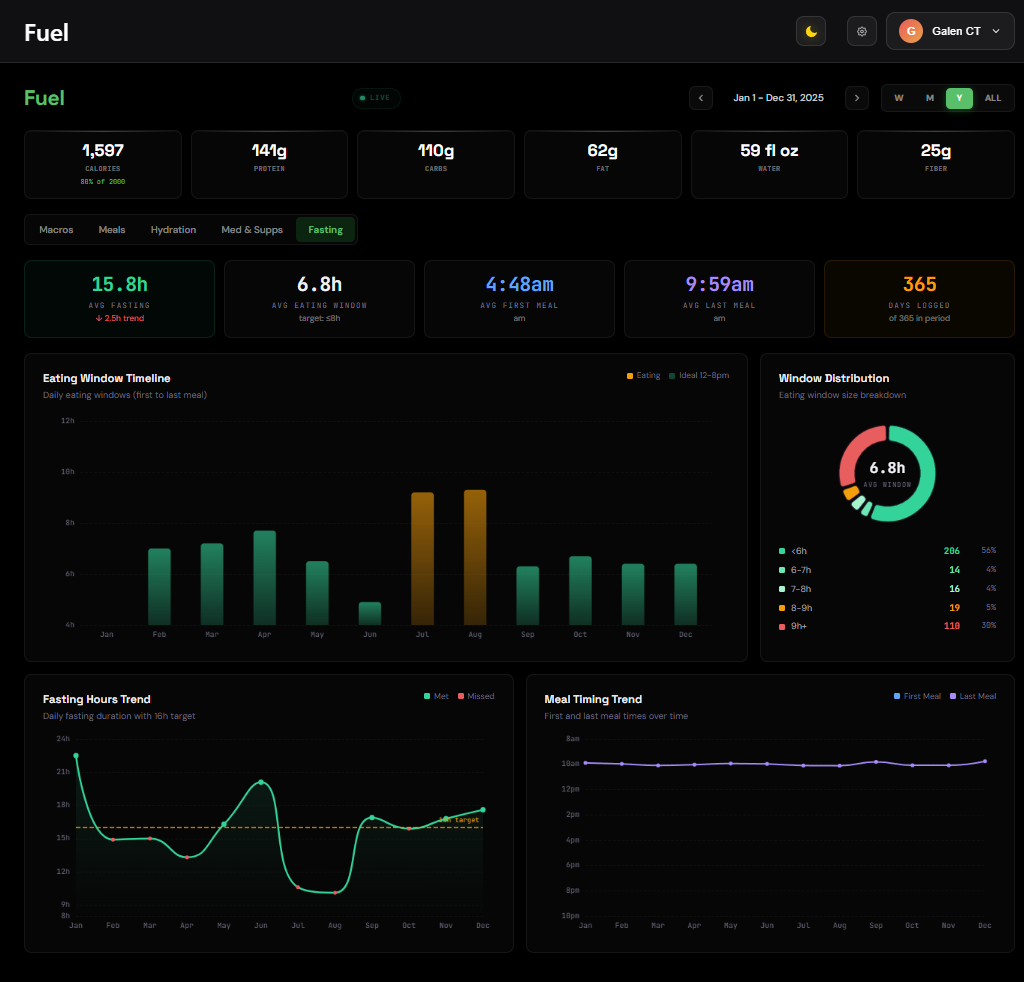Screen dimensions: 1024x982
Task: Click the orange G avatar
Action: pyautogui.click(x=910, y=31)
